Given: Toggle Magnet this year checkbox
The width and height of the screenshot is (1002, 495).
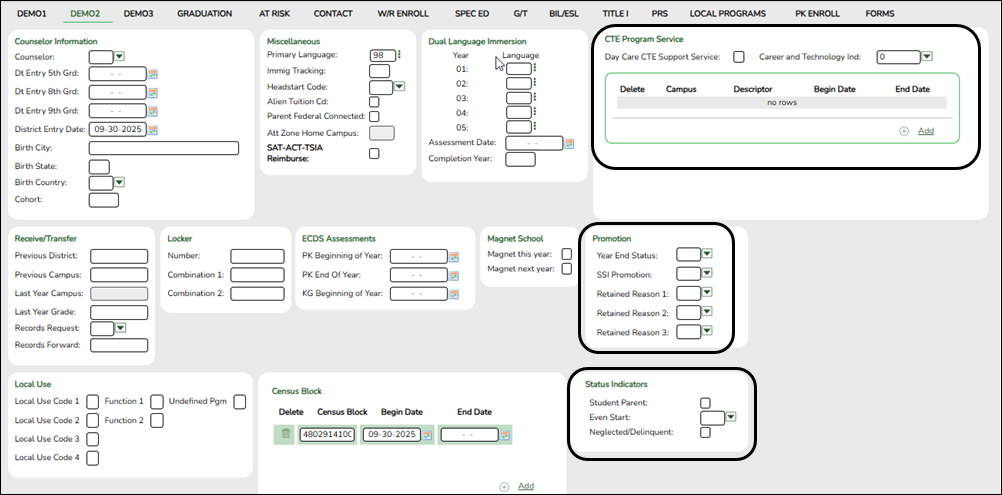Looking at the screenshot, I should (567, 255).
